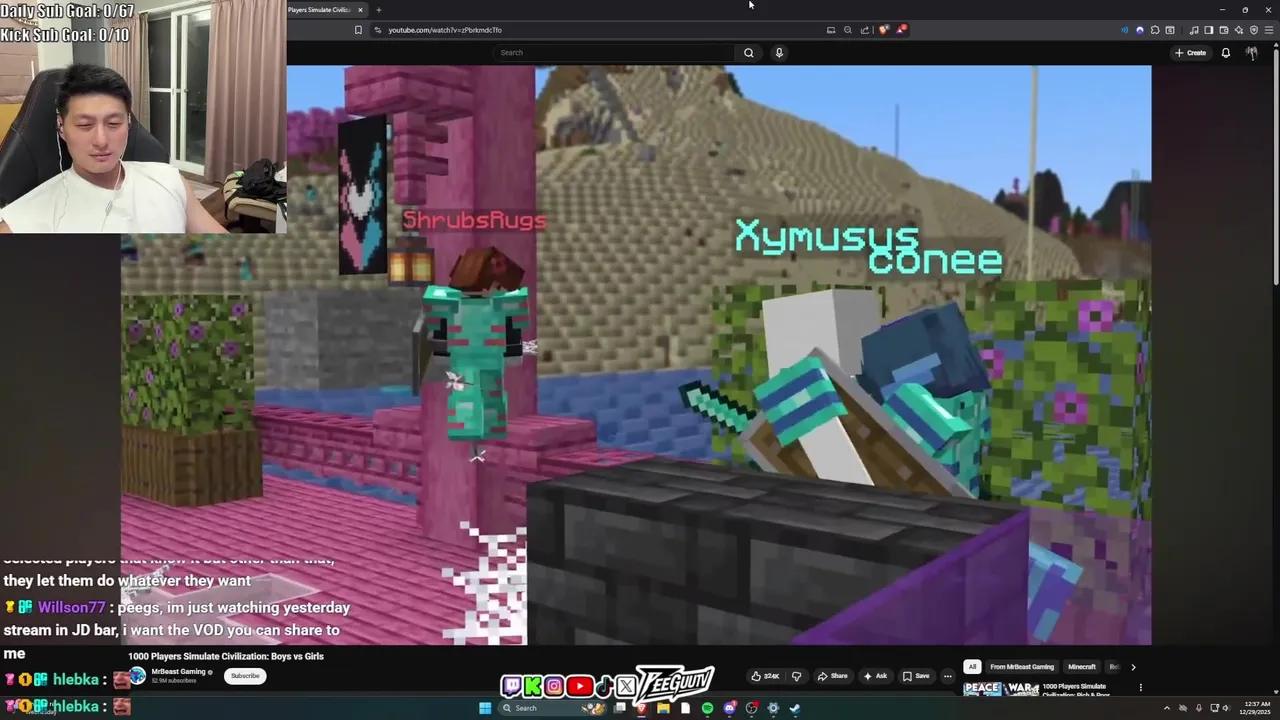The image size is (1280, 720).
Task: Click the Ask button under the video
Action: [875, 676]
